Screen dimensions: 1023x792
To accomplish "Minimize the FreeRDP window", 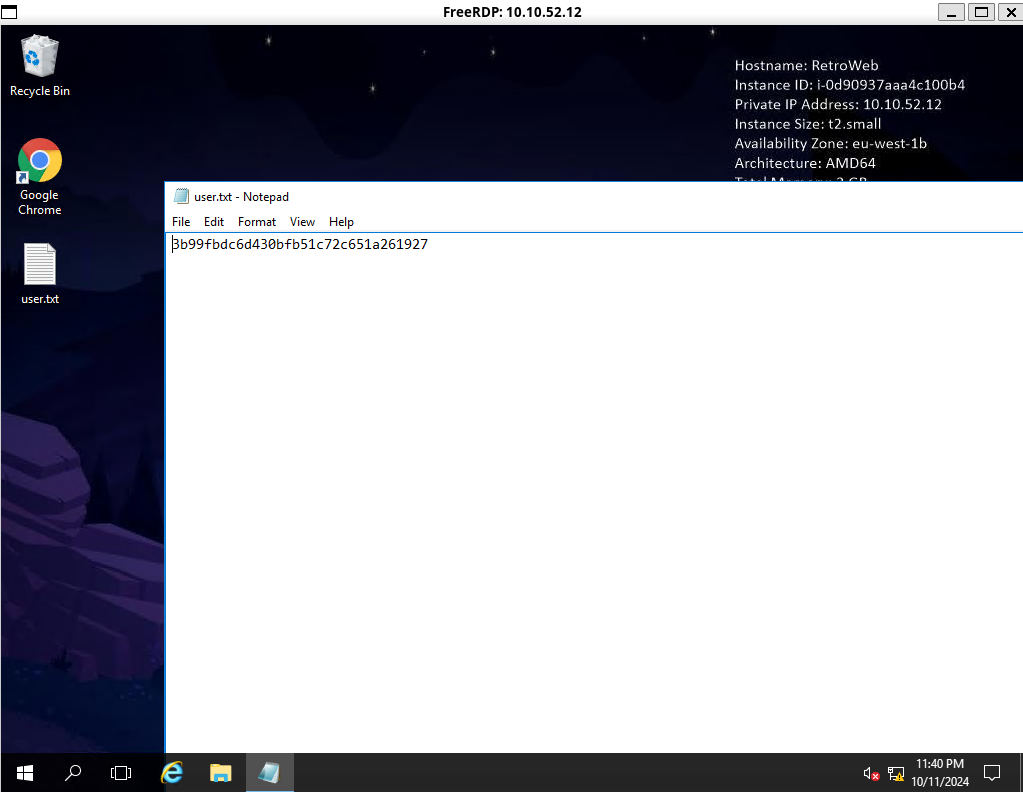I will point(951,12).
